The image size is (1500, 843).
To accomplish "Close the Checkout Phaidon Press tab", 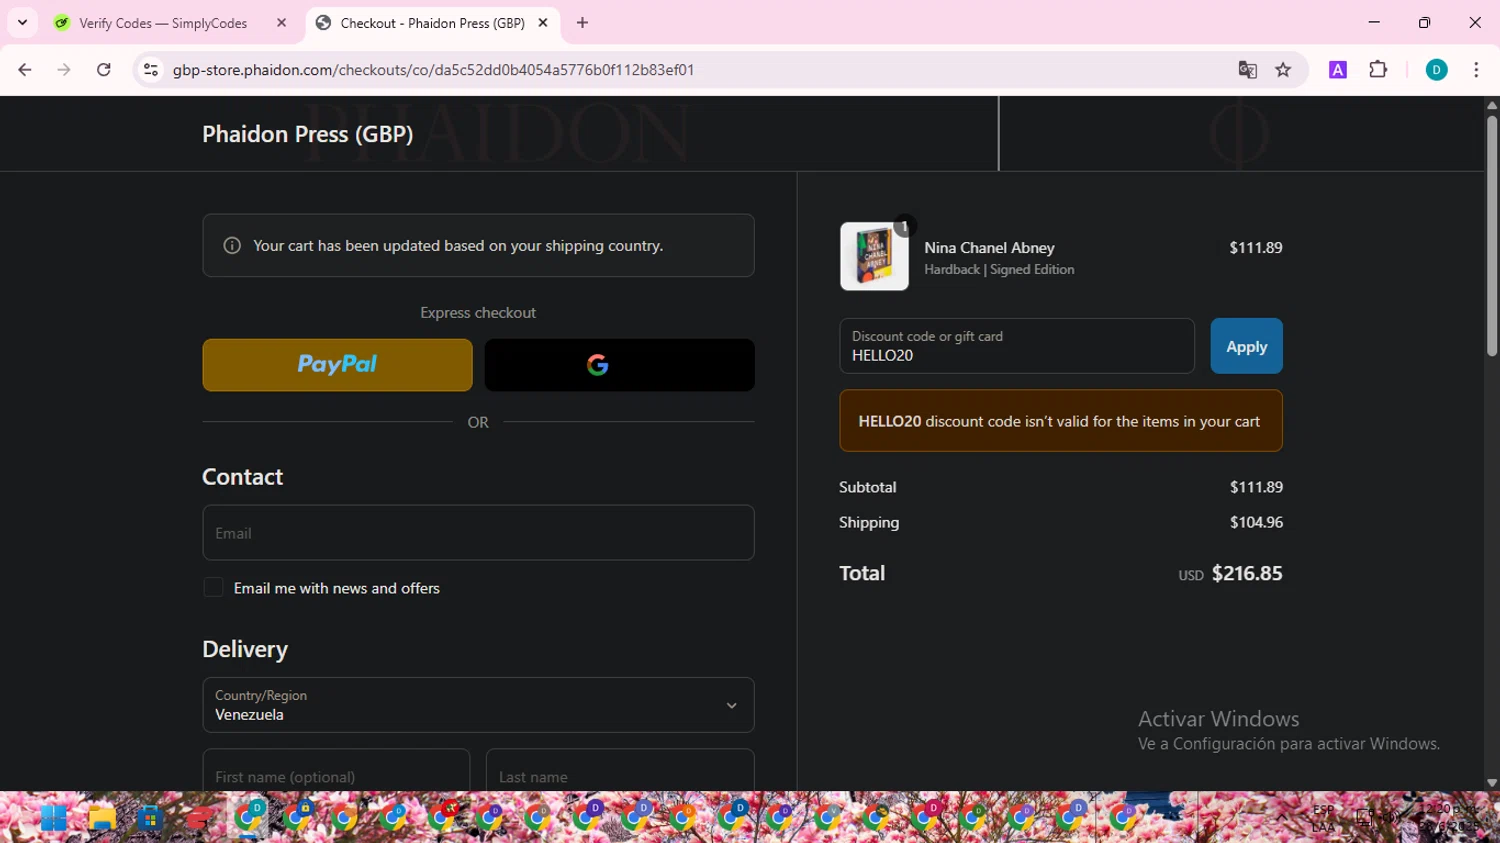I will click(x=543, y=23).
